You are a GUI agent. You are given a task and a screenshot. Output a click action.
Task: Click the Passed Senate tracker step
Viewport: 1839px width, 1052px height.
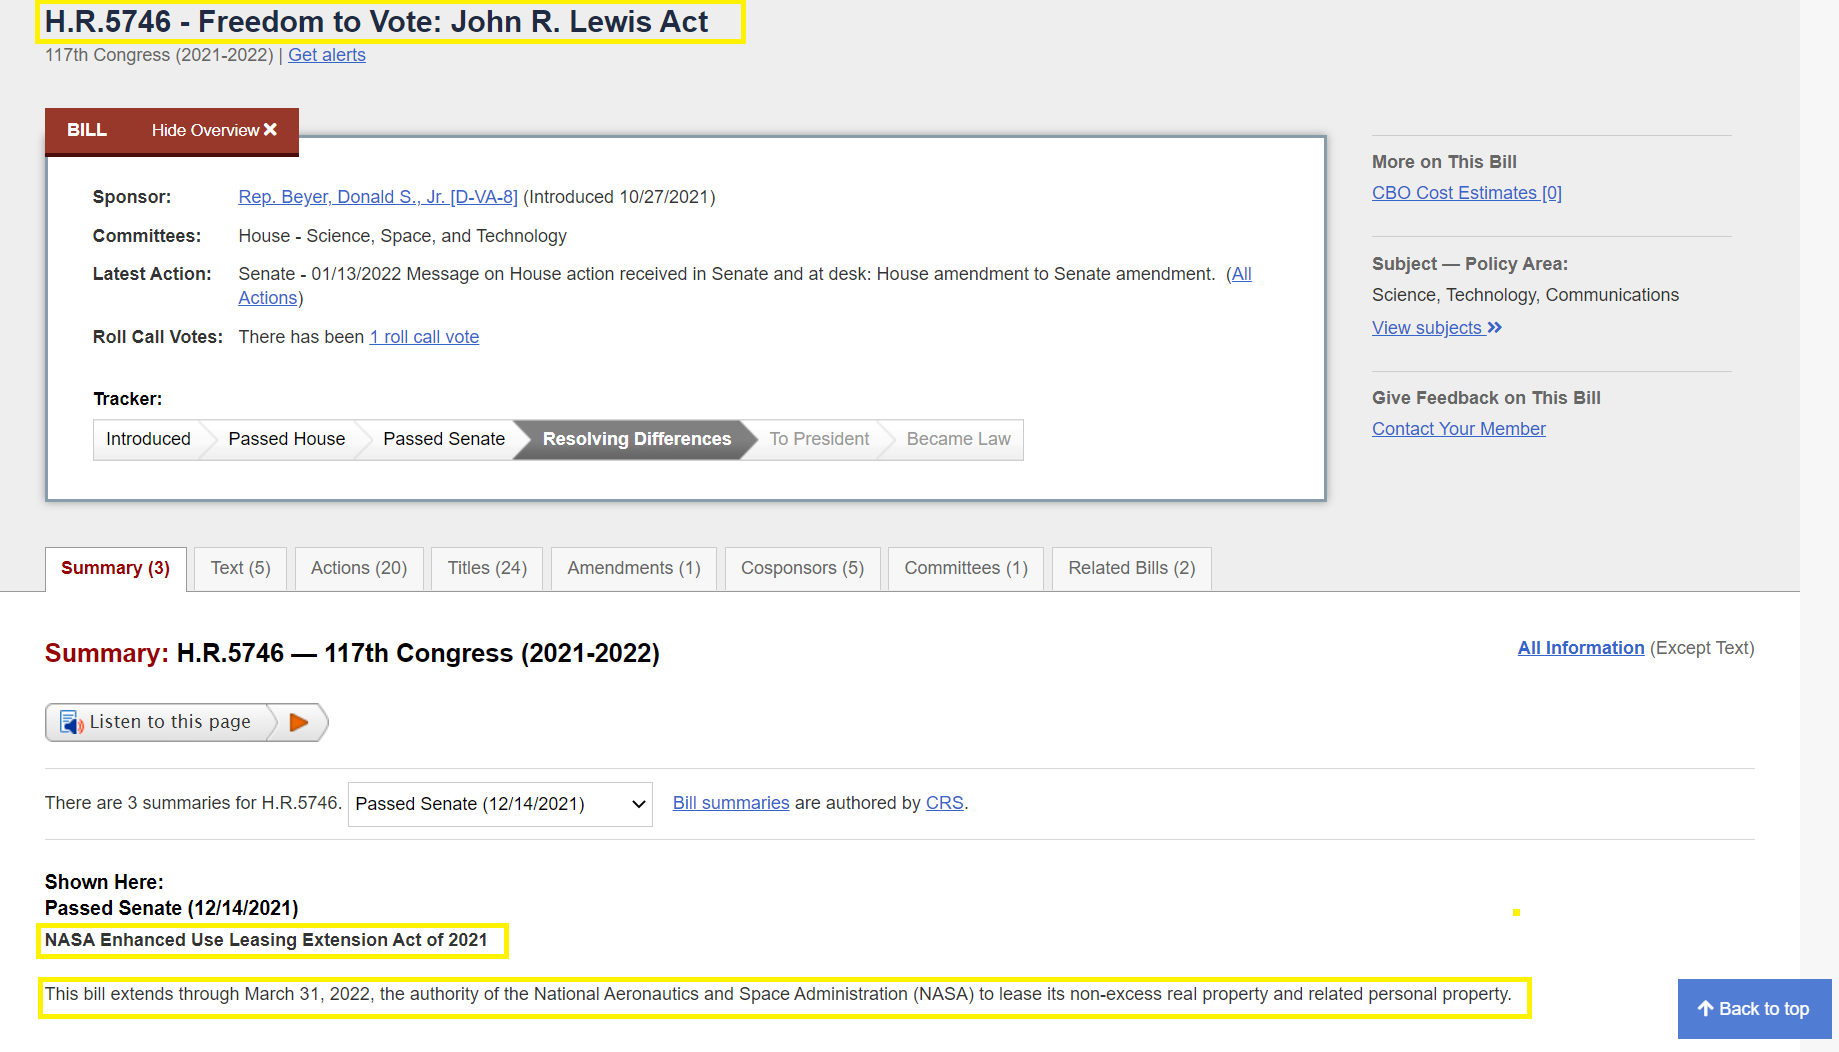(x=444, y=439)
